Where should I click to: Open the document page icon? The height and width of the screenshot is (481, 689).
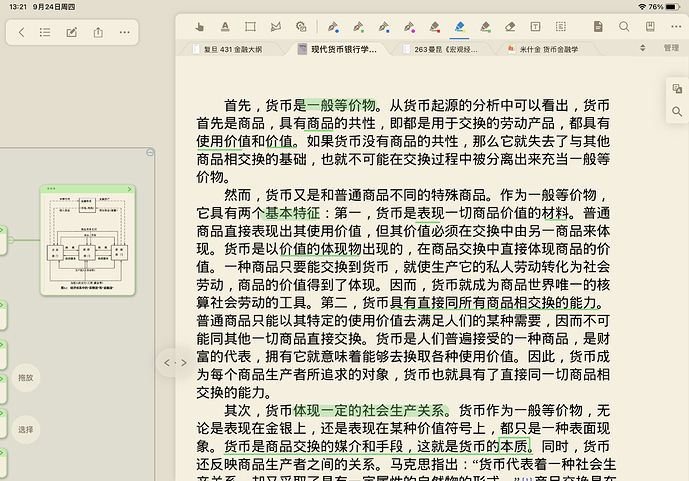tap(598, 26)
